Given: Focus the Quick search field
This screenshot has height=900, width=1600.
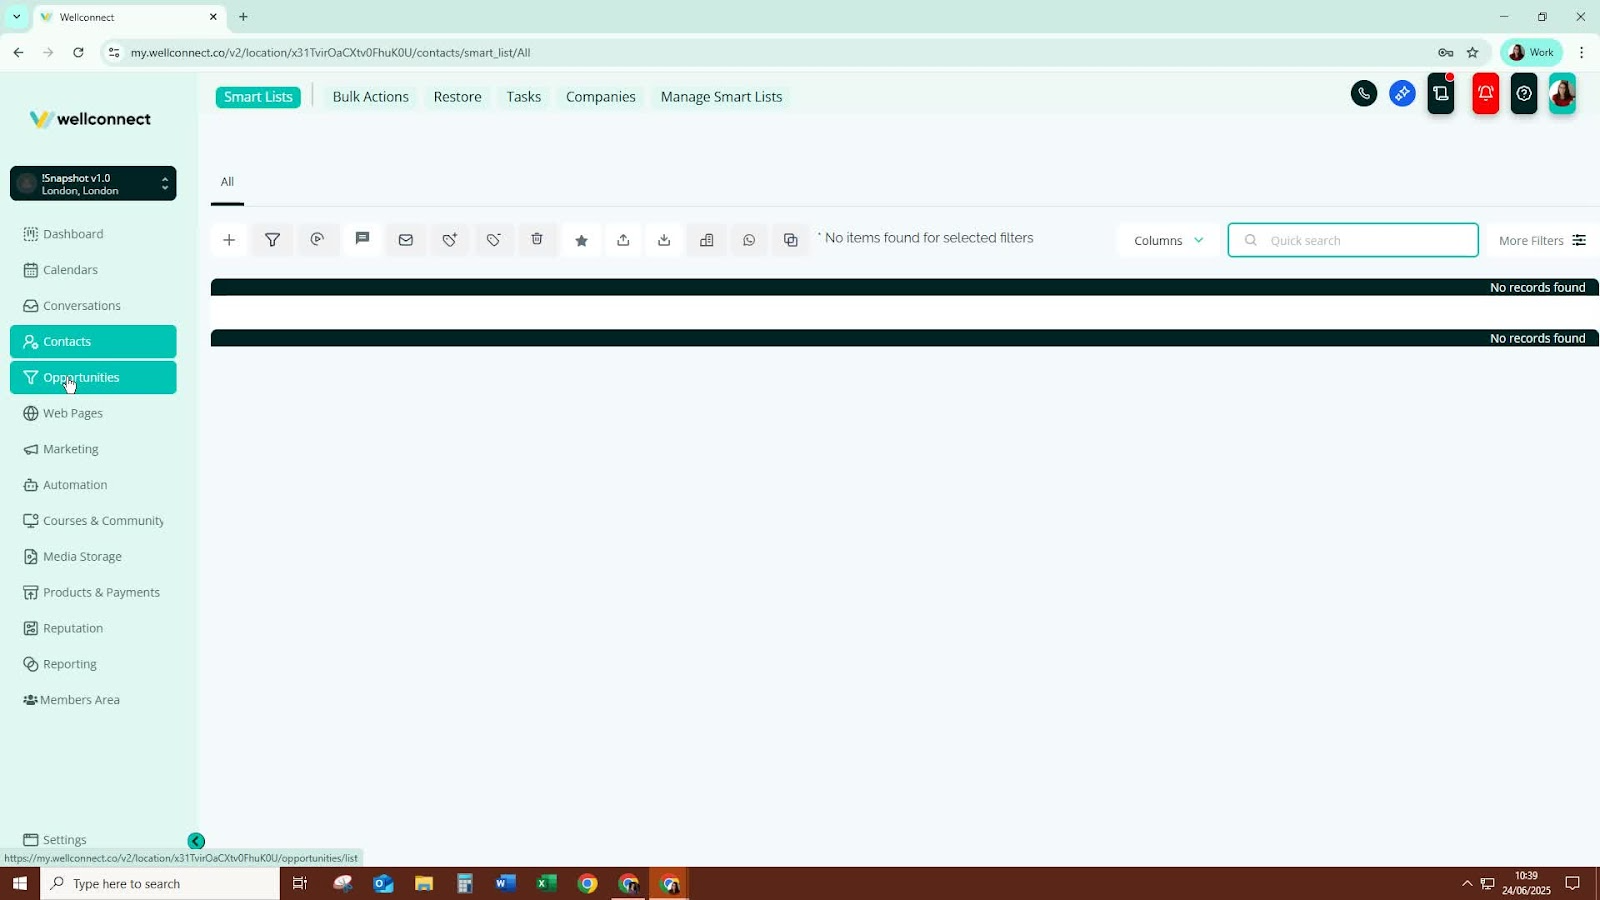Looking at the screenshot, I should [1353, 241].
